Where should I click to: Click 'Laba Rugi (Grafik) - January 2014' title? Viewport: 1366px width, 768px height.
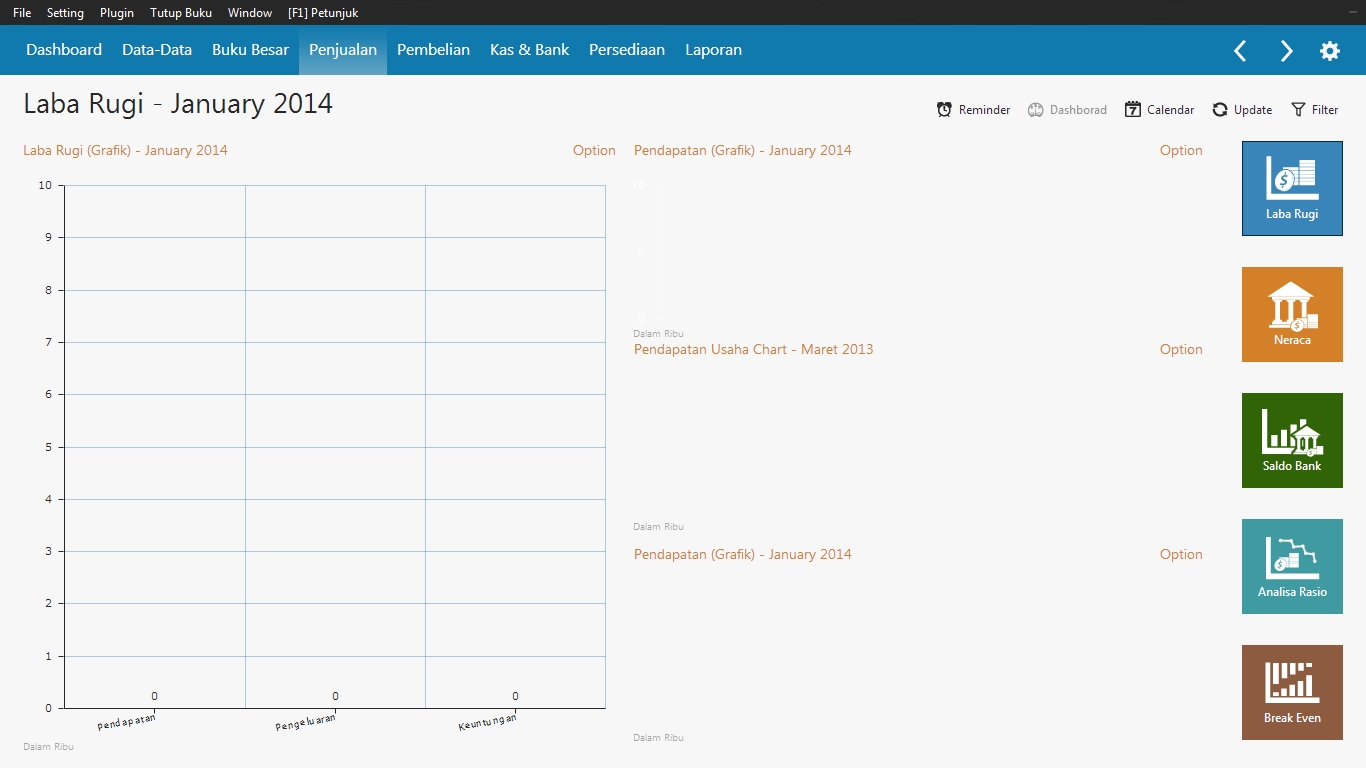point(125,151)
